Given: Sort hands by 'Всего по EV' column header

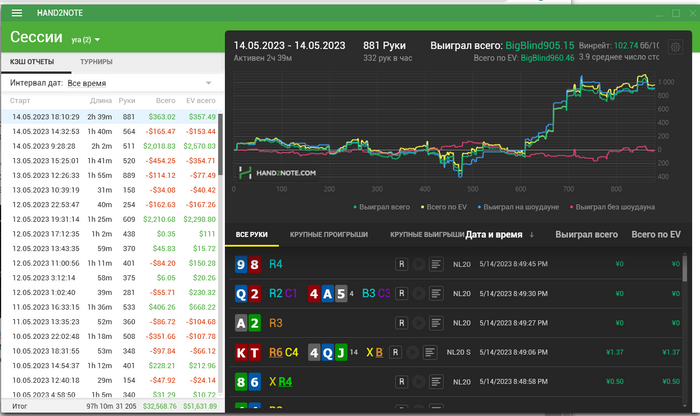Looking at the screenshot, I should (656, 235).
